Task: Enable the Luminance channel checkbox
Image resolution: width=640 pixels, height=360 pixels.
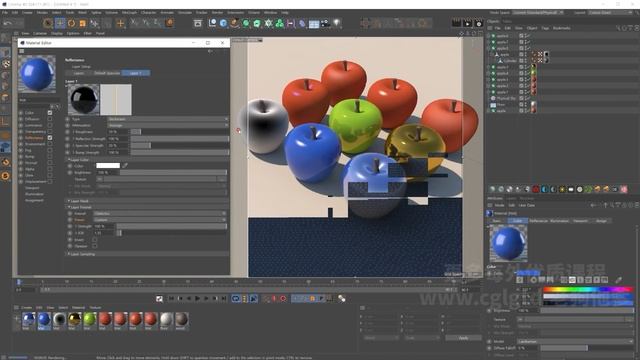Action: point(50,125)
